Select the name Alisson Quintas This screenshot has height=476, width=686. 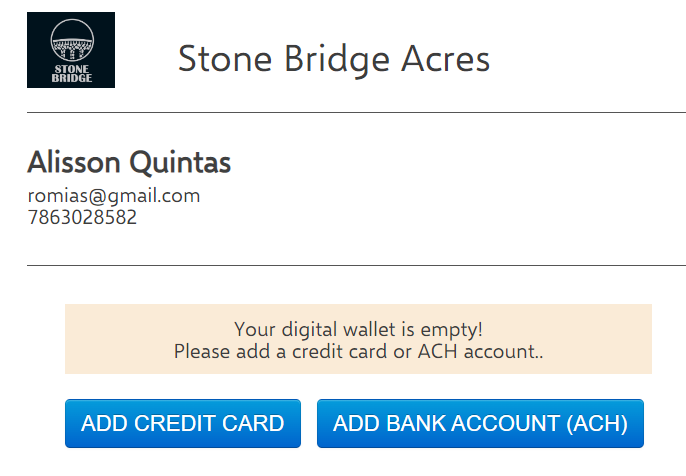129,162
